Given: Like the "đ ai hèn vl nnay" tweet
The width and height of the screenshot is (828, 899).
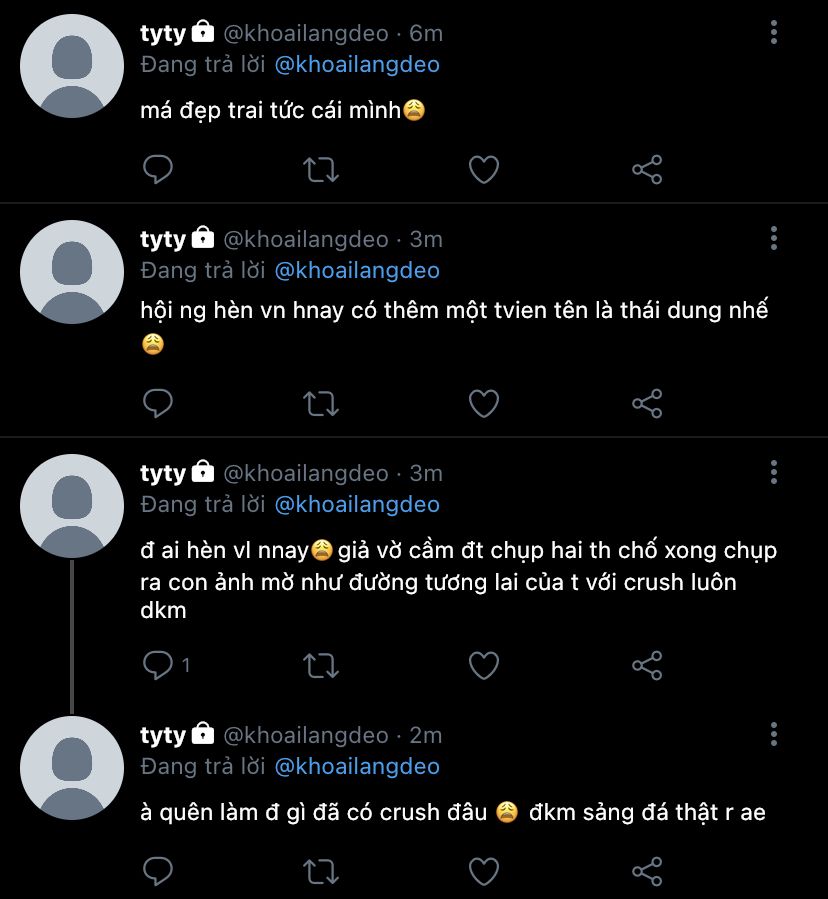Looking at the screenshot, I should click(x=484, y=665).
